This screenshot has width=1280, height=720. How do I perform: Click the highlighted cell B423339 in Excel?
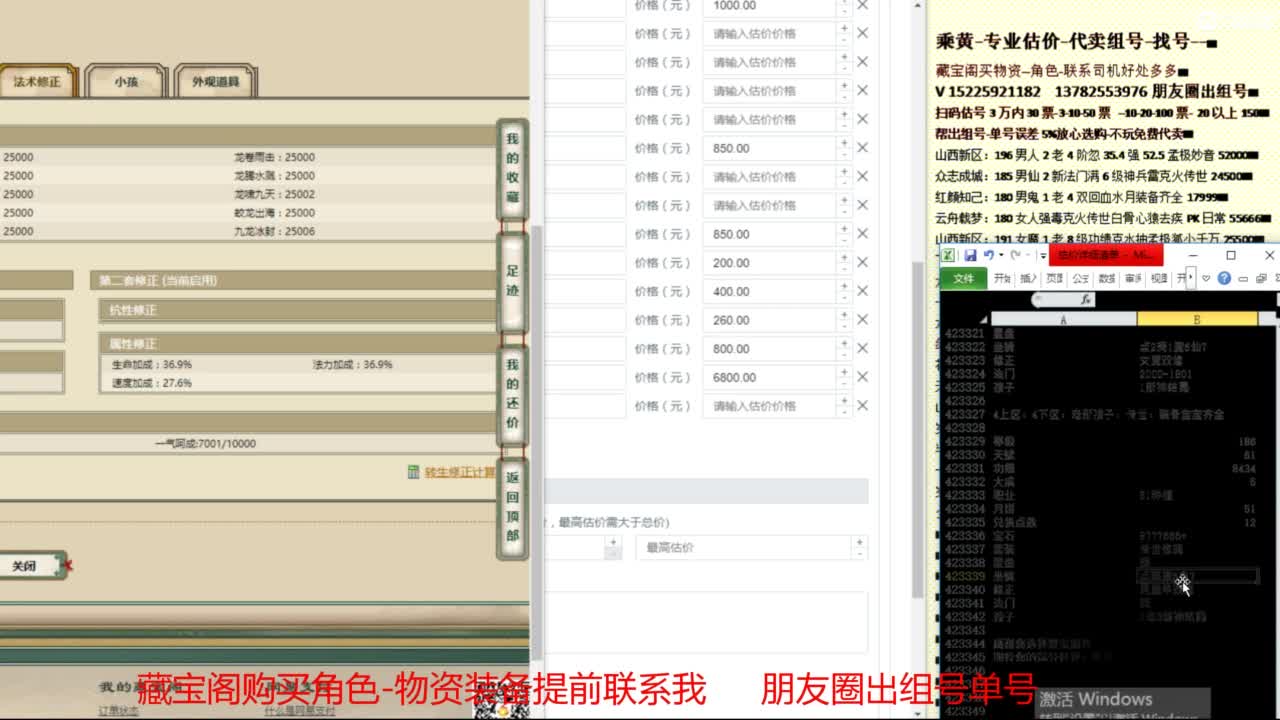(x=1197, y=577)
